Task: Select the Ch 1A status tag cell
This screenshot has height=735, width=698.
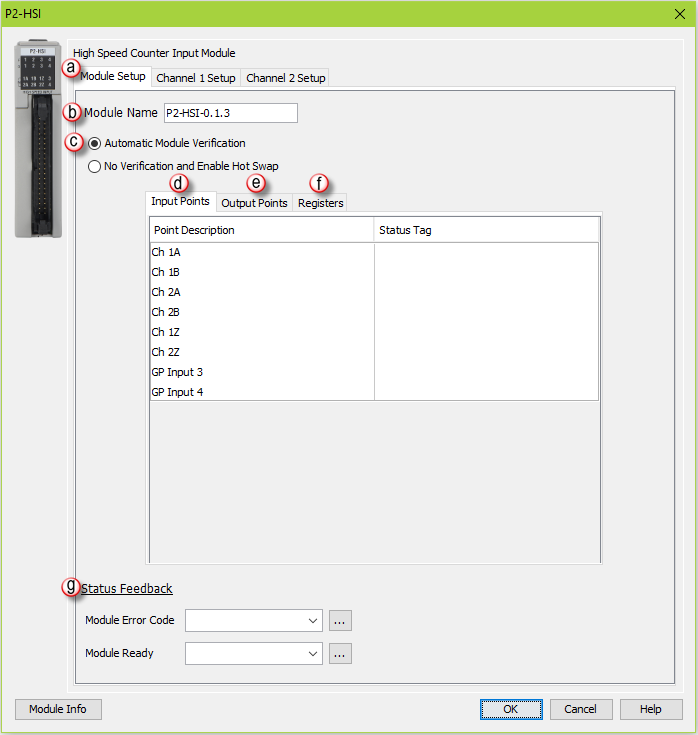Action: (486, 252)
